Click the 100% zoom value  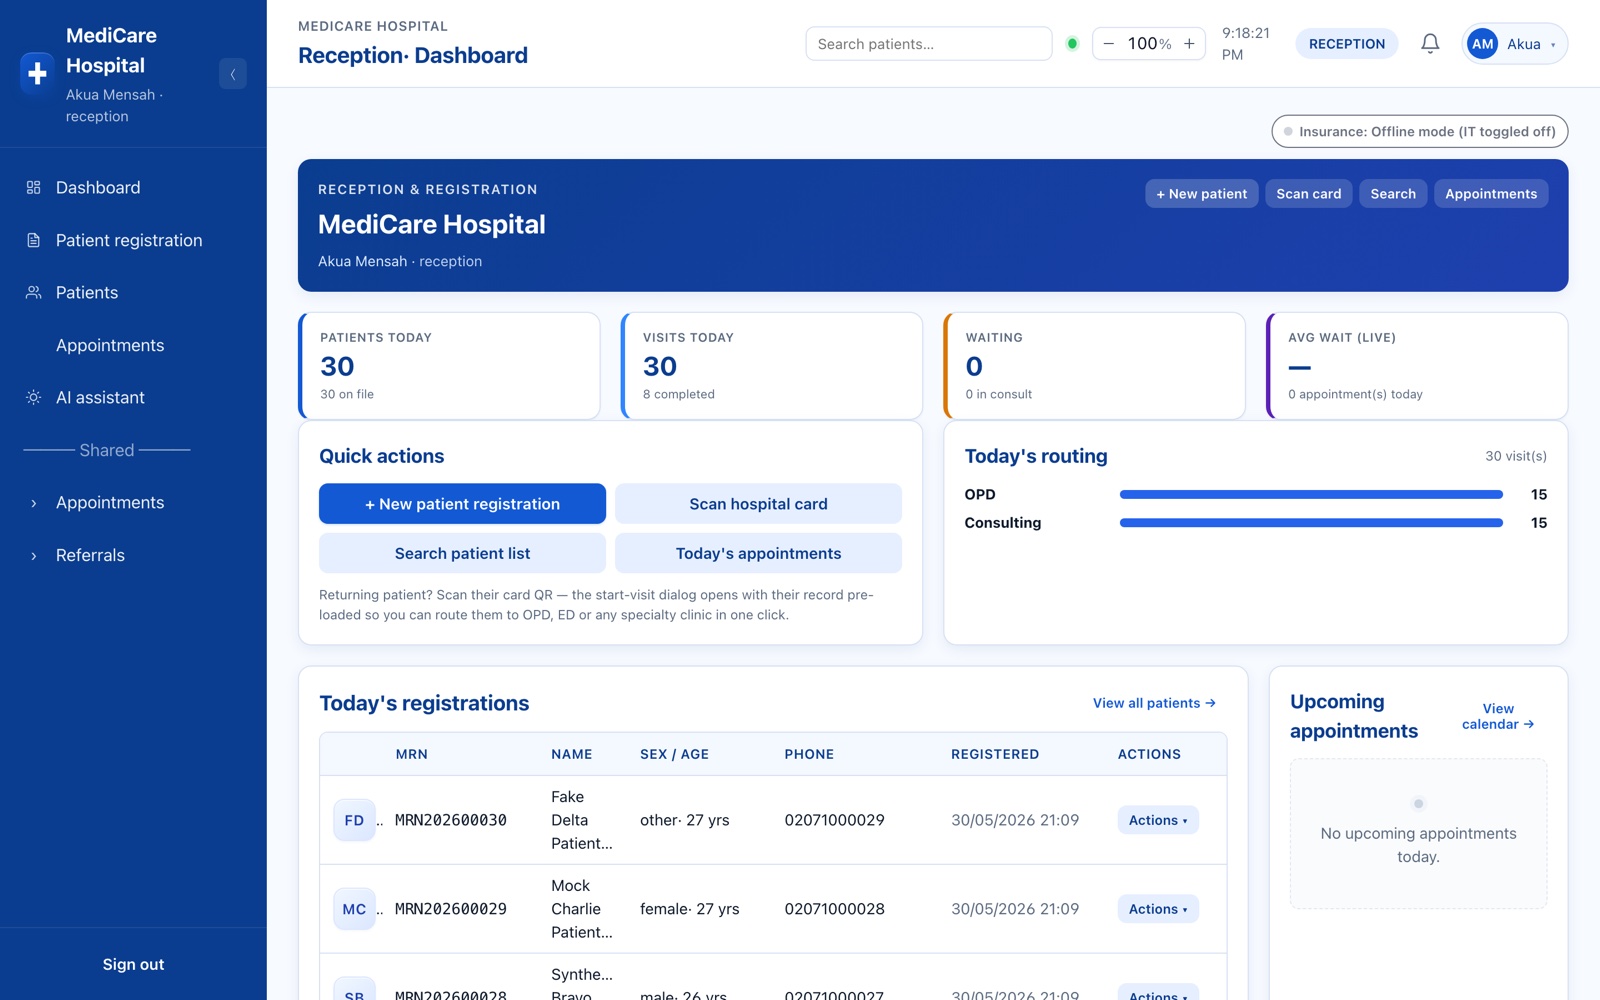point(1149,44)
